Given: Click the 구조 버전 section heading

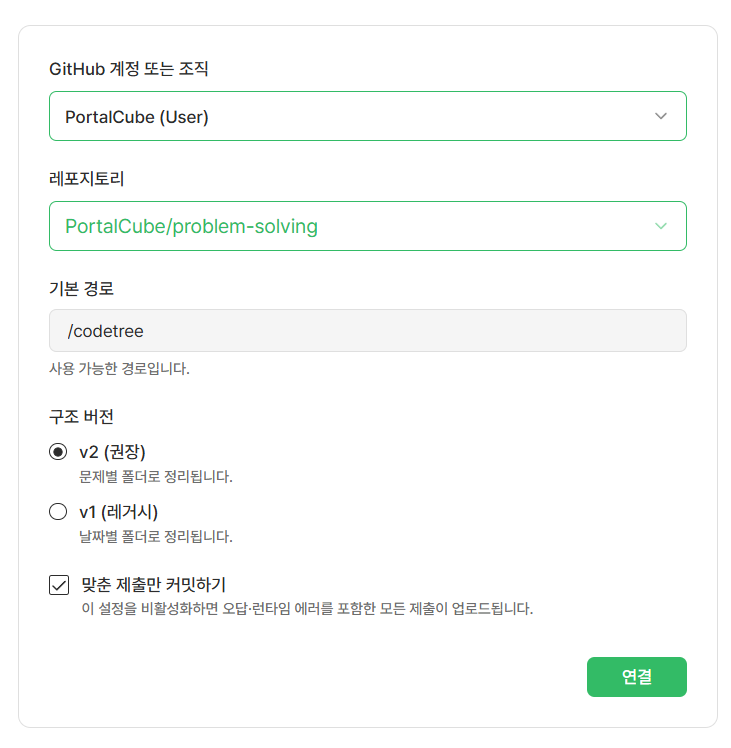Looking at the screenshot, I should pos(81,416).
